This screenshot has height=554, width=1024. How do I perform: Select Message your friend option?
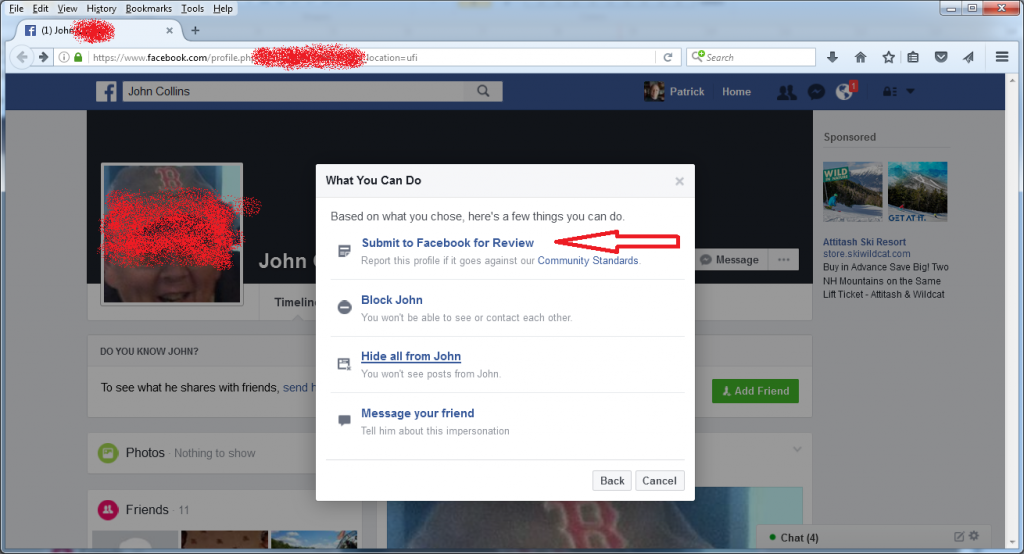417,413
